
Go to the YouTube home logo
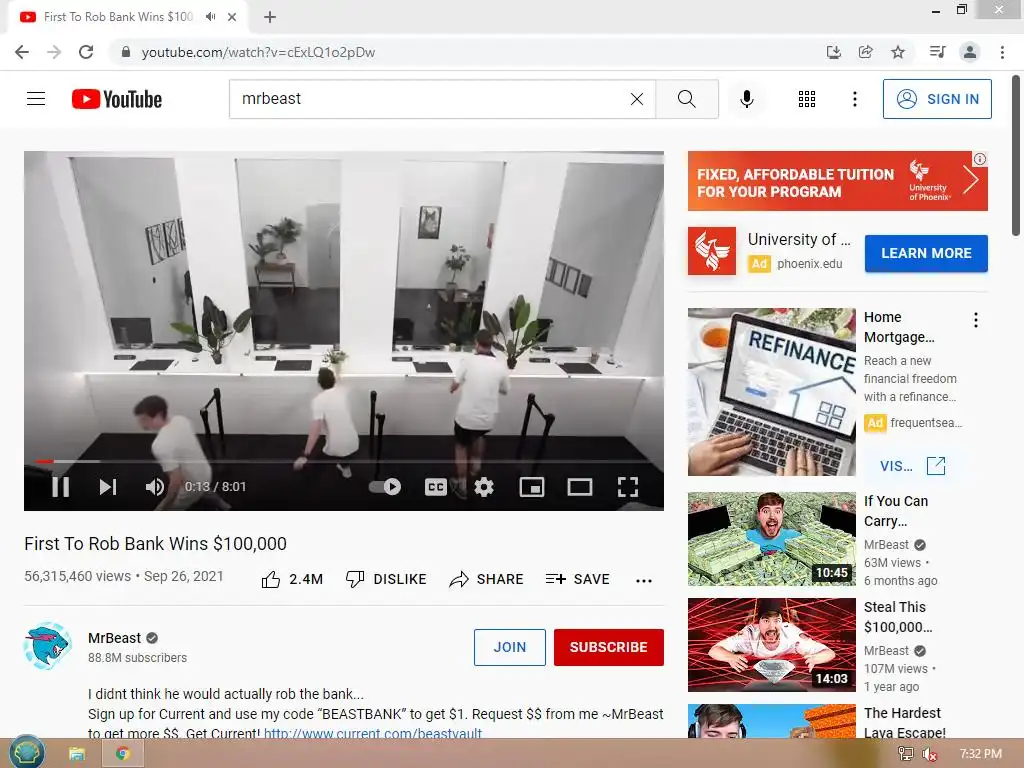pos(117,99)
